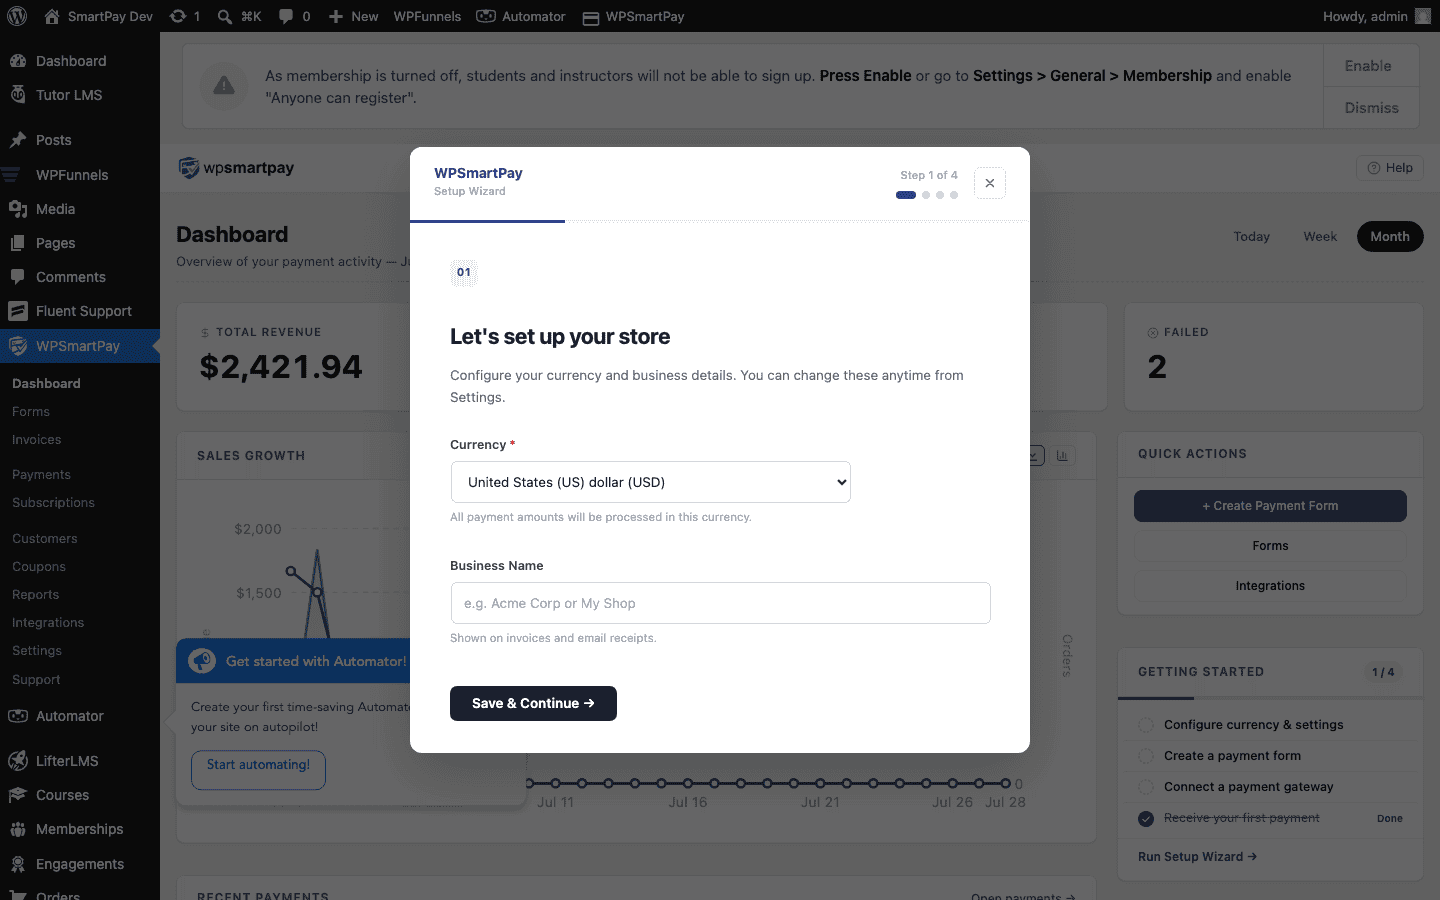Click the Getting Started 1/4 progress badge

pyautogui.click(x=1383, y=672)
